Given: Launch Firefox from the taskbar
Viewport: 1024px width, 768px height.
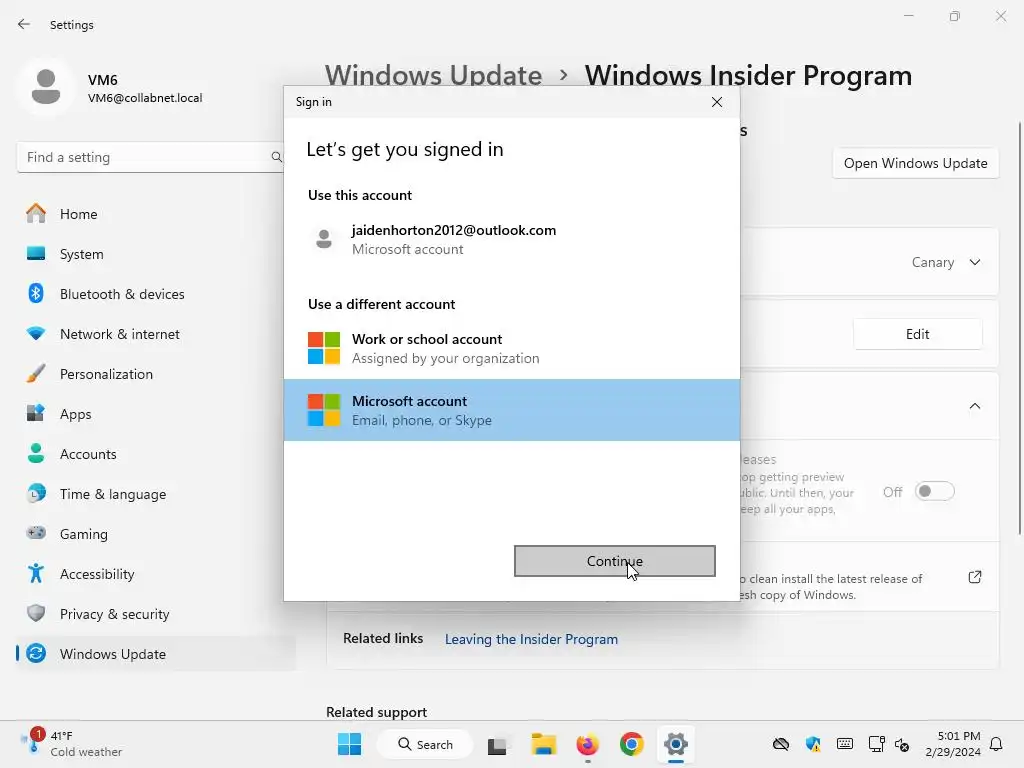Looking at the screenshot, I should (x=587, y=744).
